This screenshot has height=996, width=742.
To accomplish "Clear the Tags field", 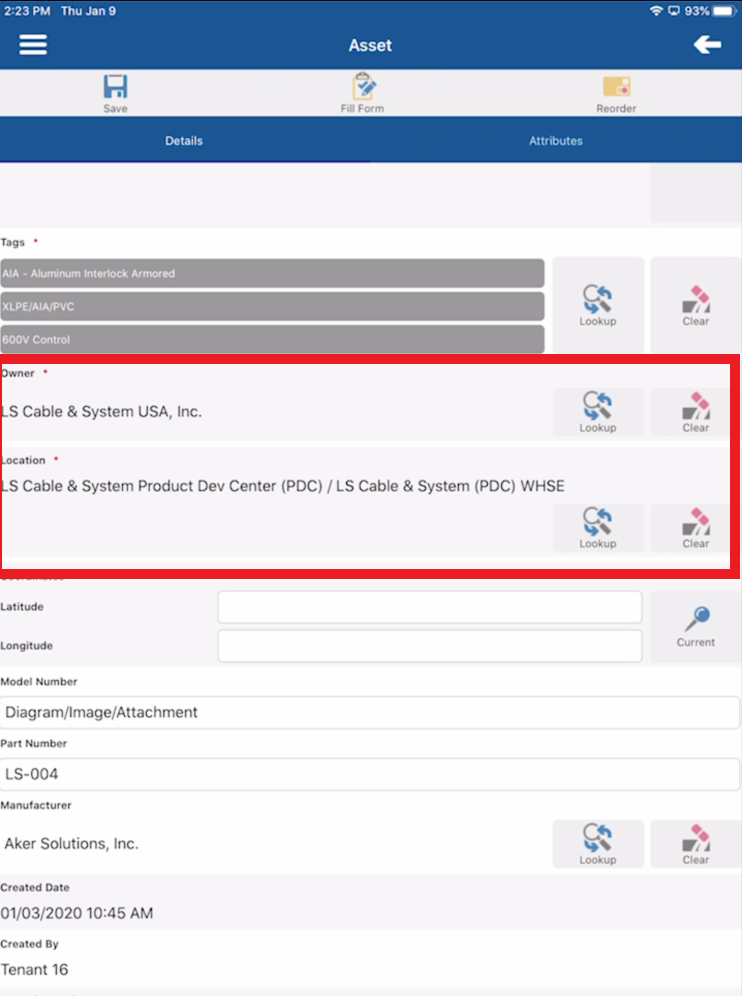I will [696, 305].
